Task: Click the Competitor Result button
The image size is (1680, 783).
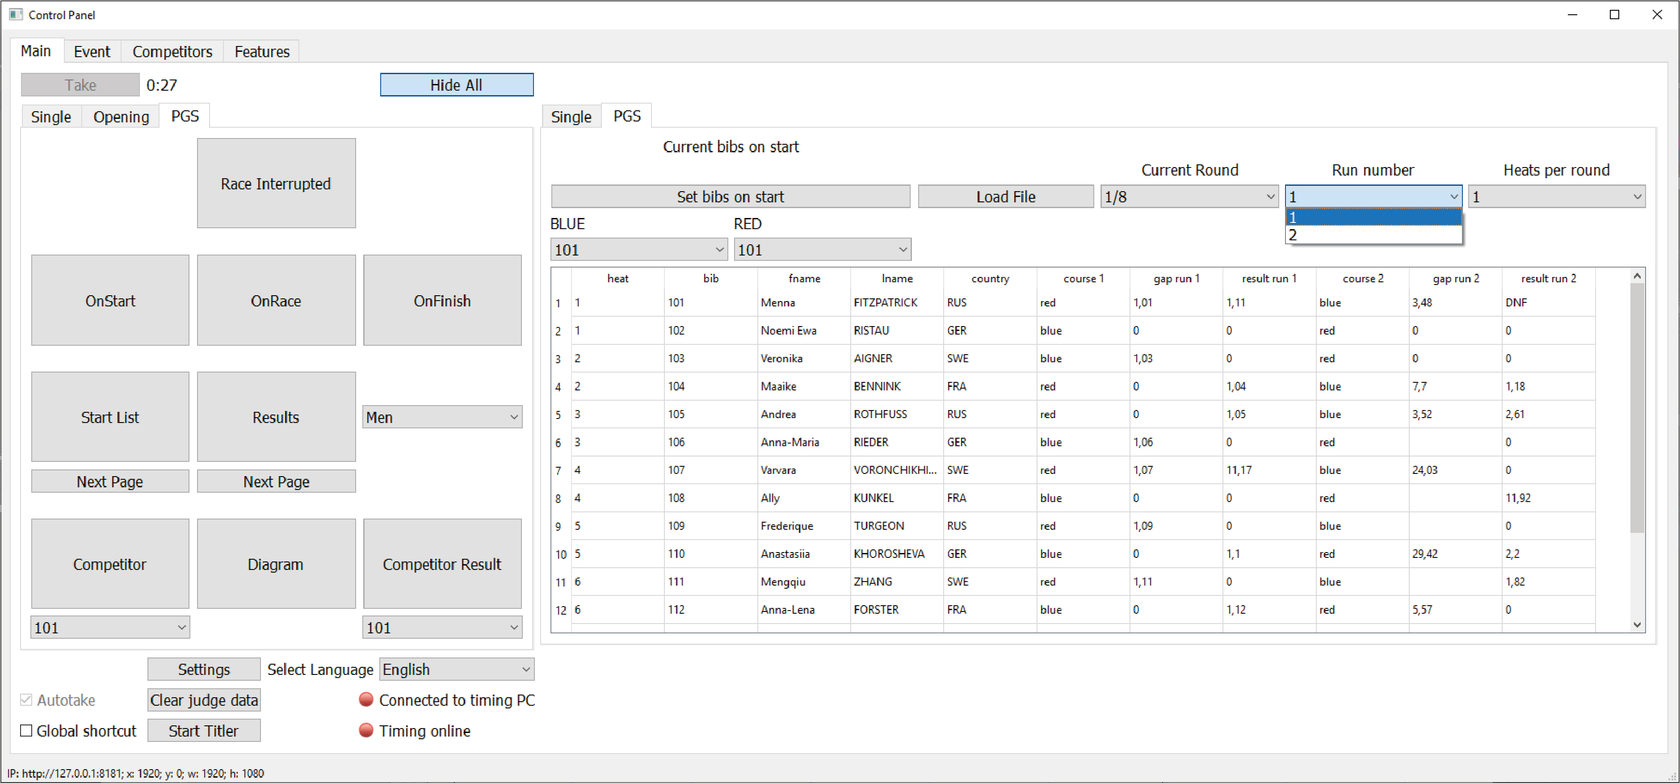Action: coord(442,564)
